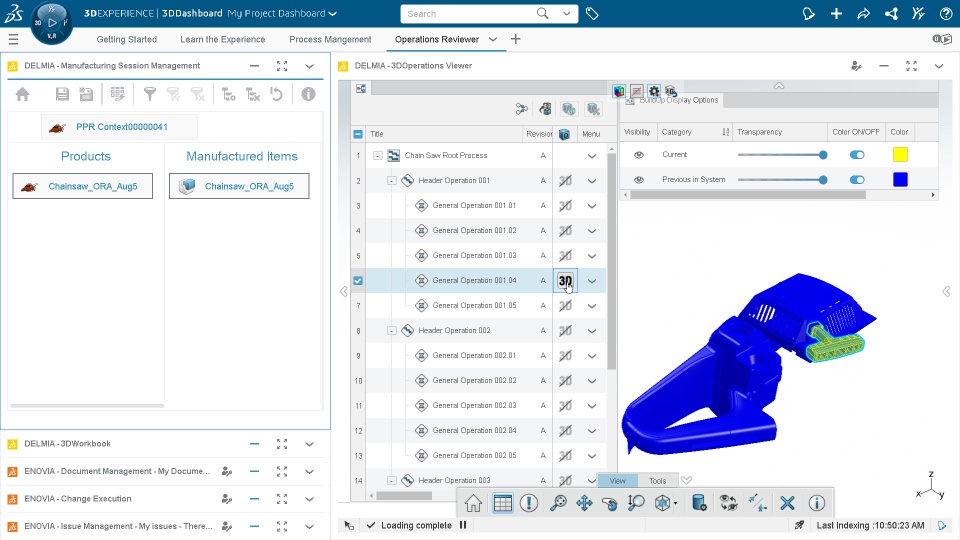
Task: Open the Help question mark icon
Action: (x=945, y=13)
